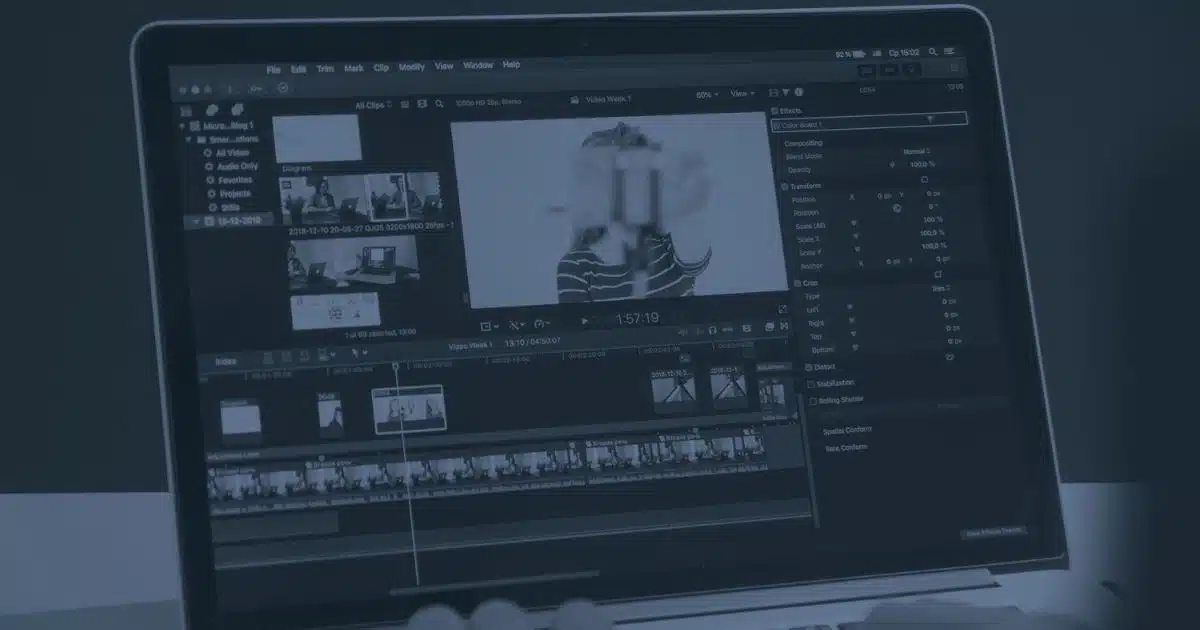Open the Help menu

511,65
